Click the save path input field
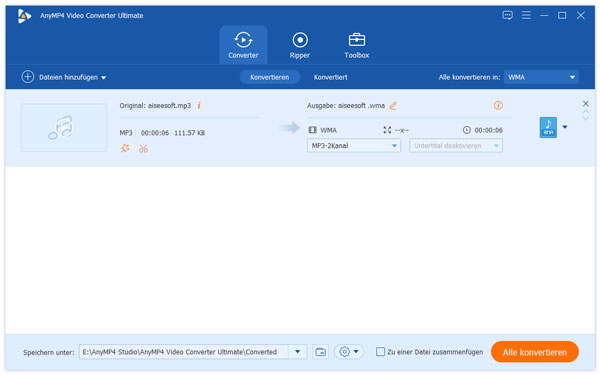Screen dimensions: 600x375 tap(184, 352)
